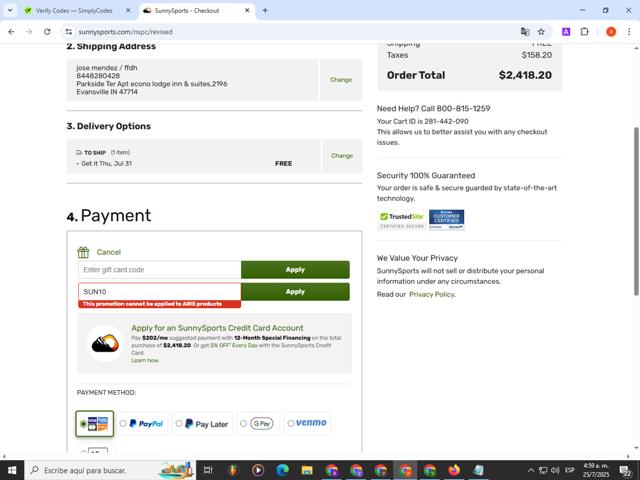Open Firefox from taskbar
640x480 pixels.
pyautogui.click(x=454, y=470)
